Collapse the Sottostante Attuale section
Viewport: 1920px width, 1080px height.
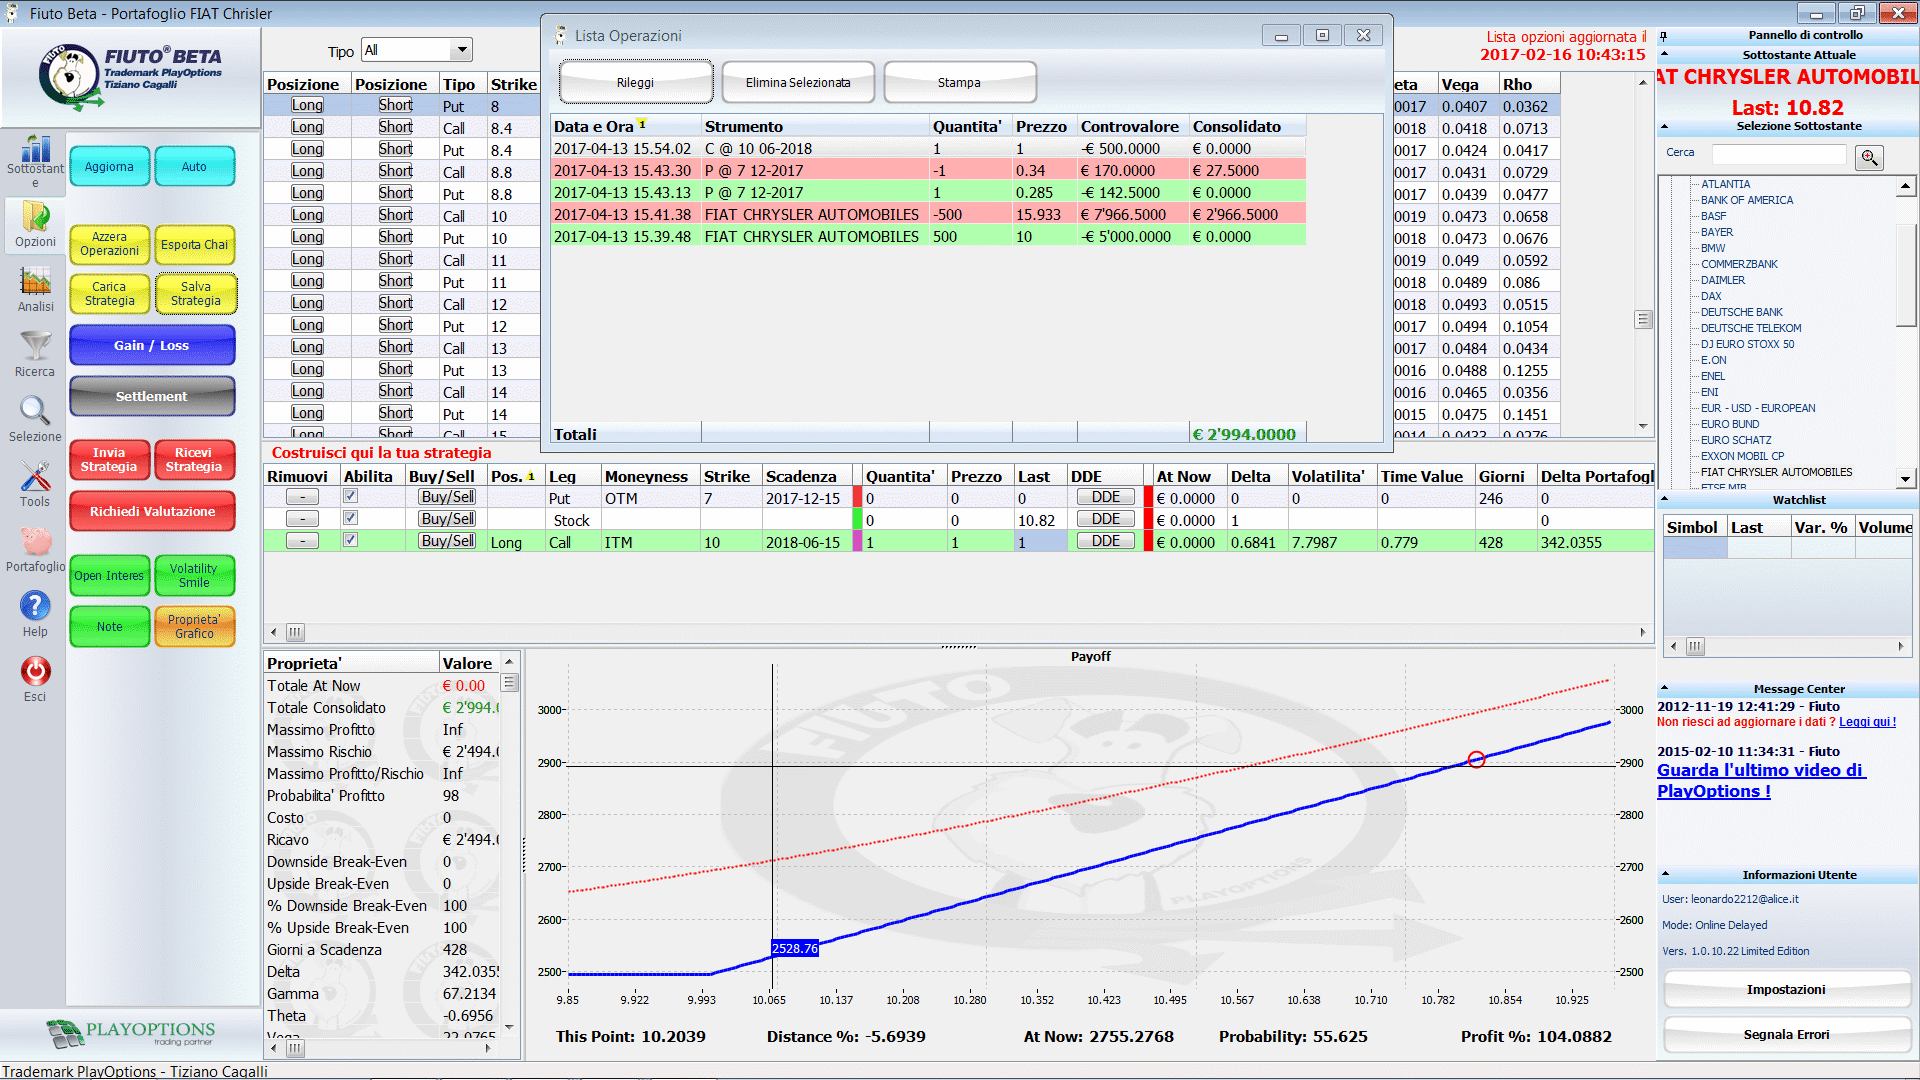coord(1664,55)
